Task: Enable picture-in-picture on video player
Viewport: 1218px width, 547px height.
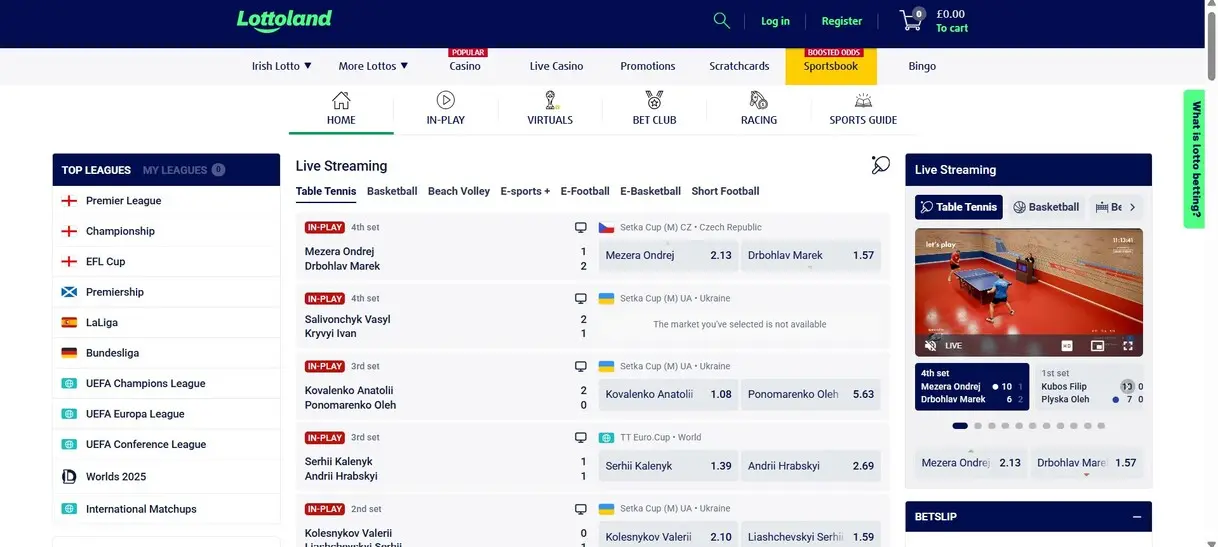Action: pyautogui.click(x=1098, y=345)
